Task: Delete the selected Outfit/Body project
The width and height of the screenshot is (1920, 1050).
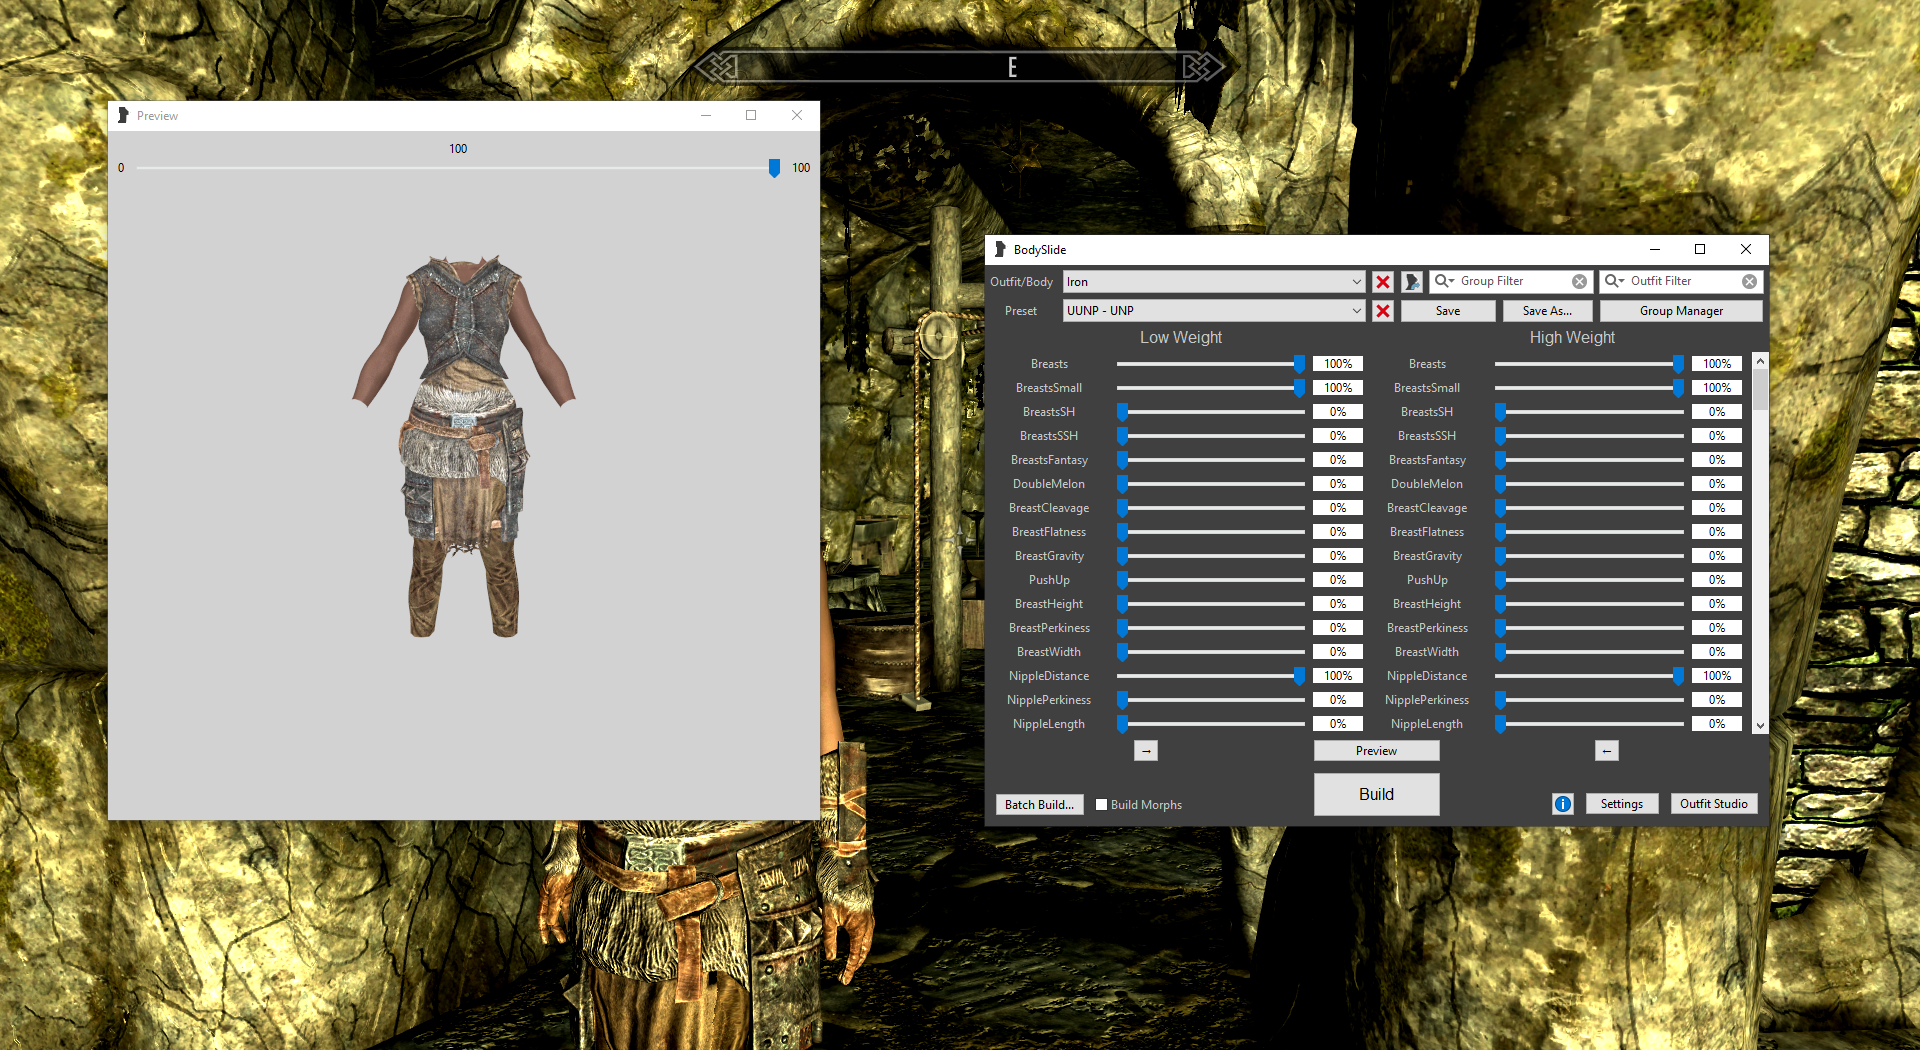Action: (1383, 282)
